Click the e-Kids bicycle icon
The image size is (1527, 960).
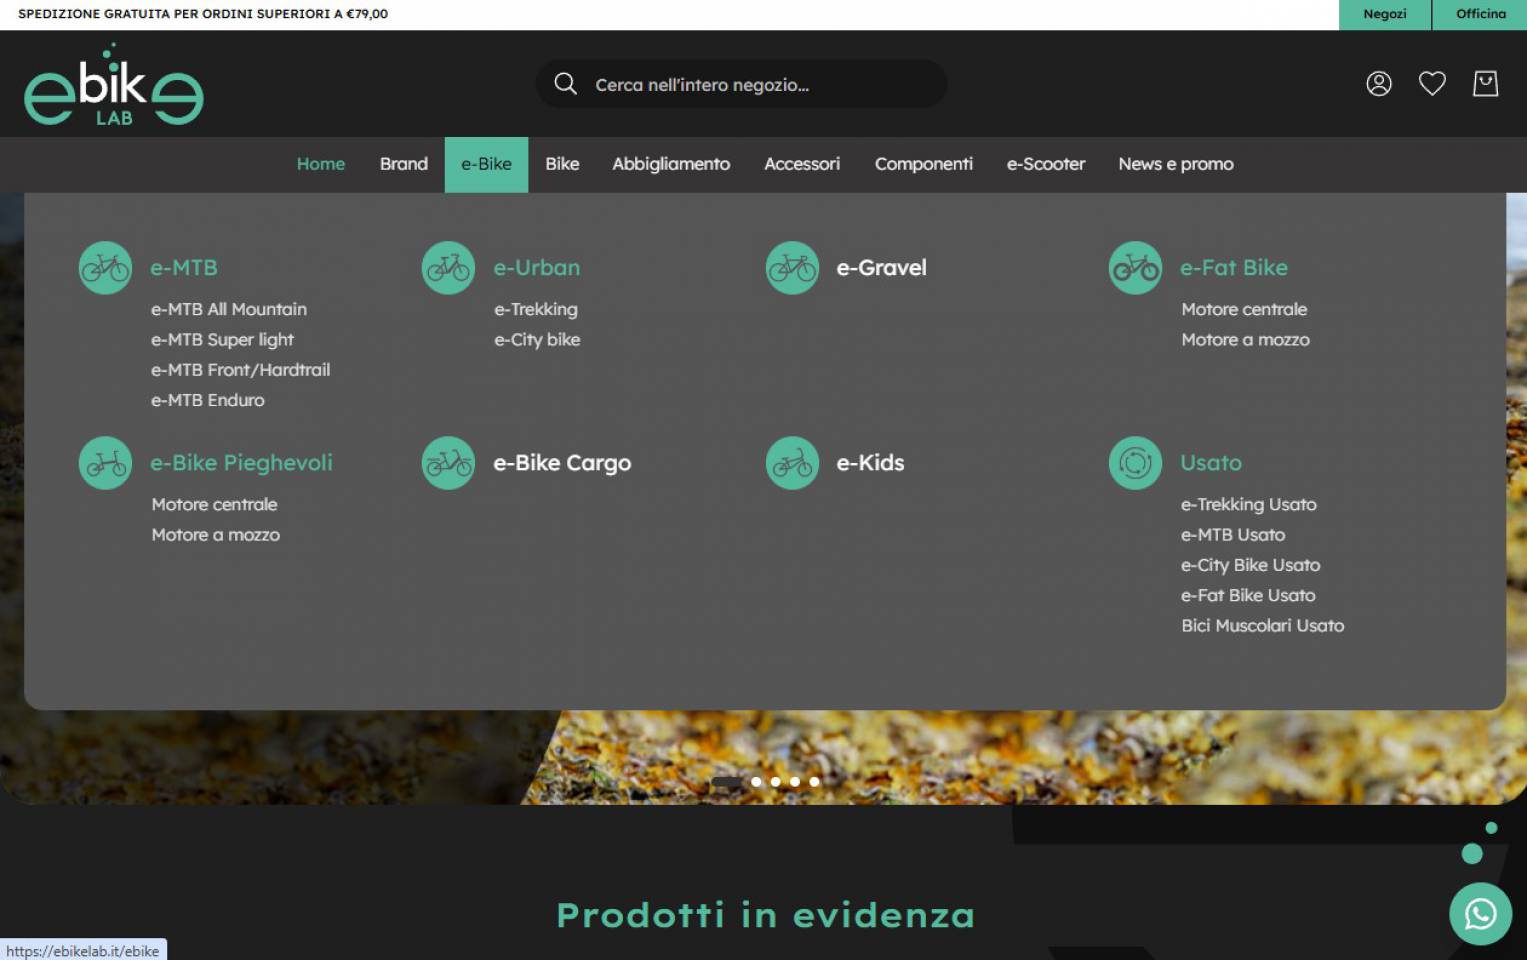click(792, 463)
